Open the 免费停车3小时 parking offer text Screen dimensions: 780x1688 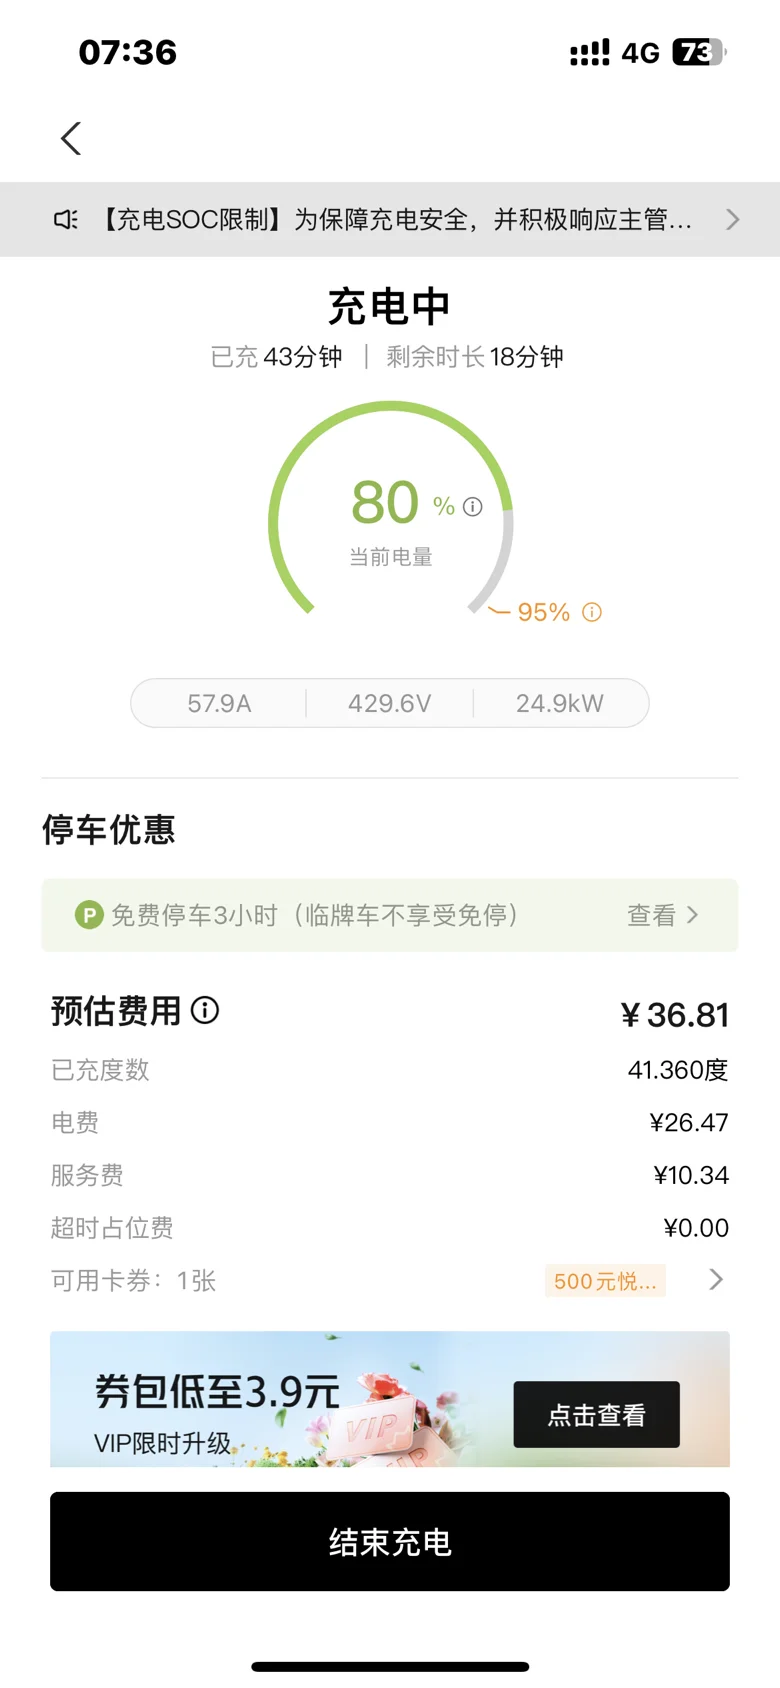tap(315, 915)
